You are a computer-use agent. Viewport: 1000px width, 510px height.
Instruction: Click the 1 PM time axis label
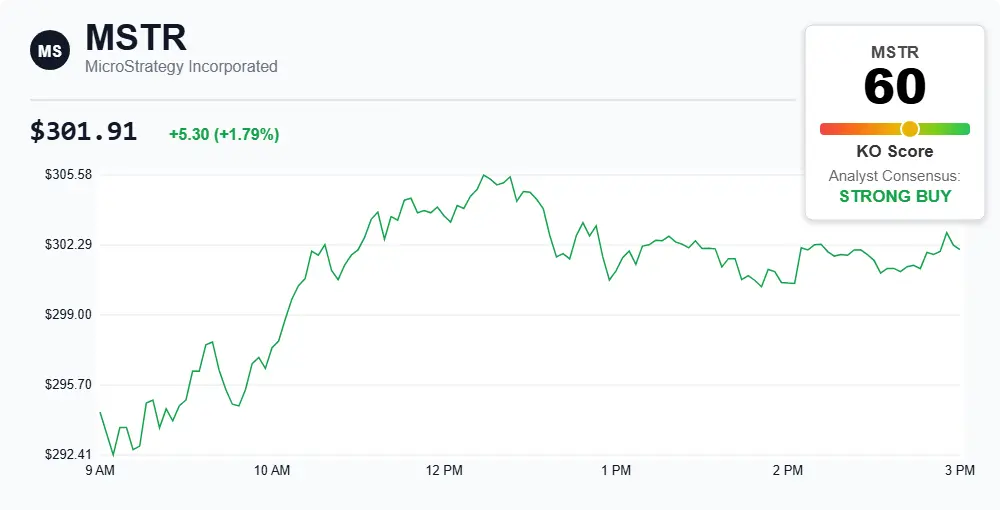(616, 470)
